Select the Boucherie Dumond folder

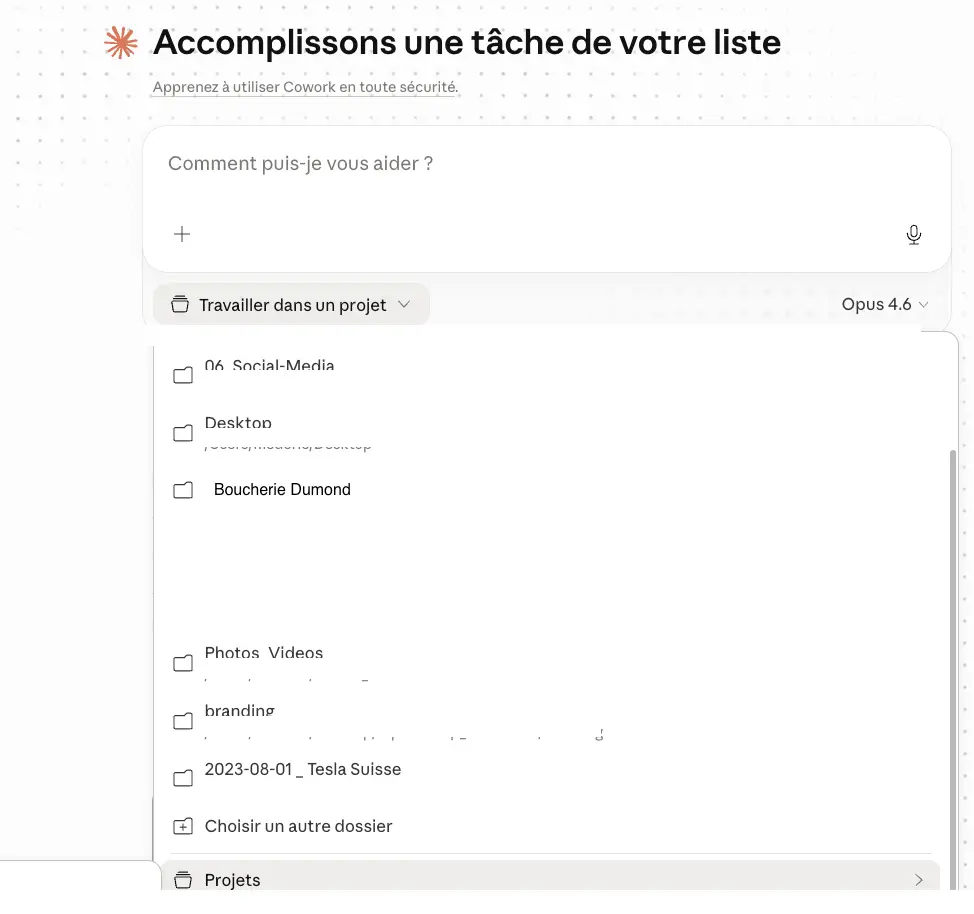coord(282,489)
